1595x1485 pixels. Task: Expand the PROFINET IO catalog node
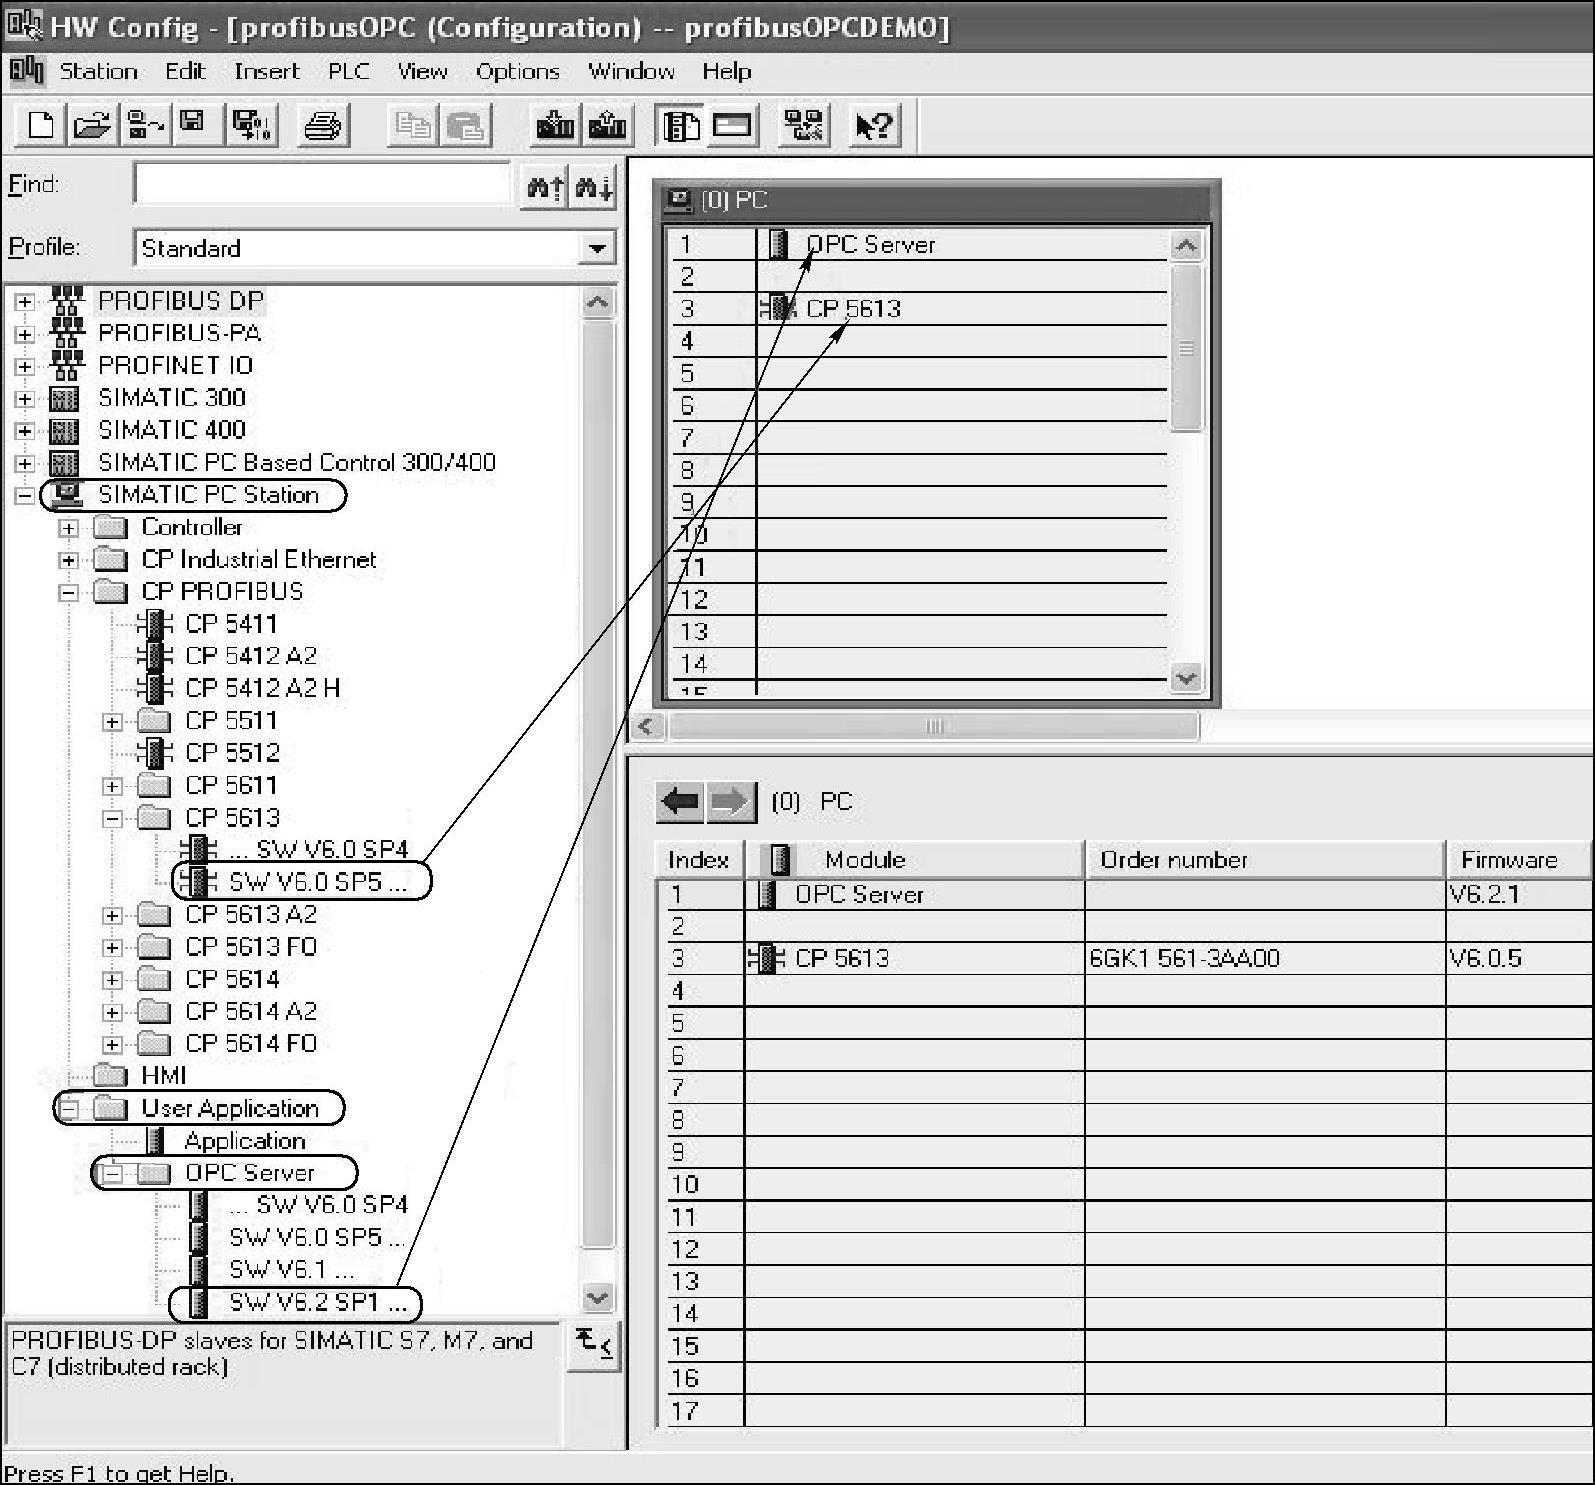click(24, 366)
